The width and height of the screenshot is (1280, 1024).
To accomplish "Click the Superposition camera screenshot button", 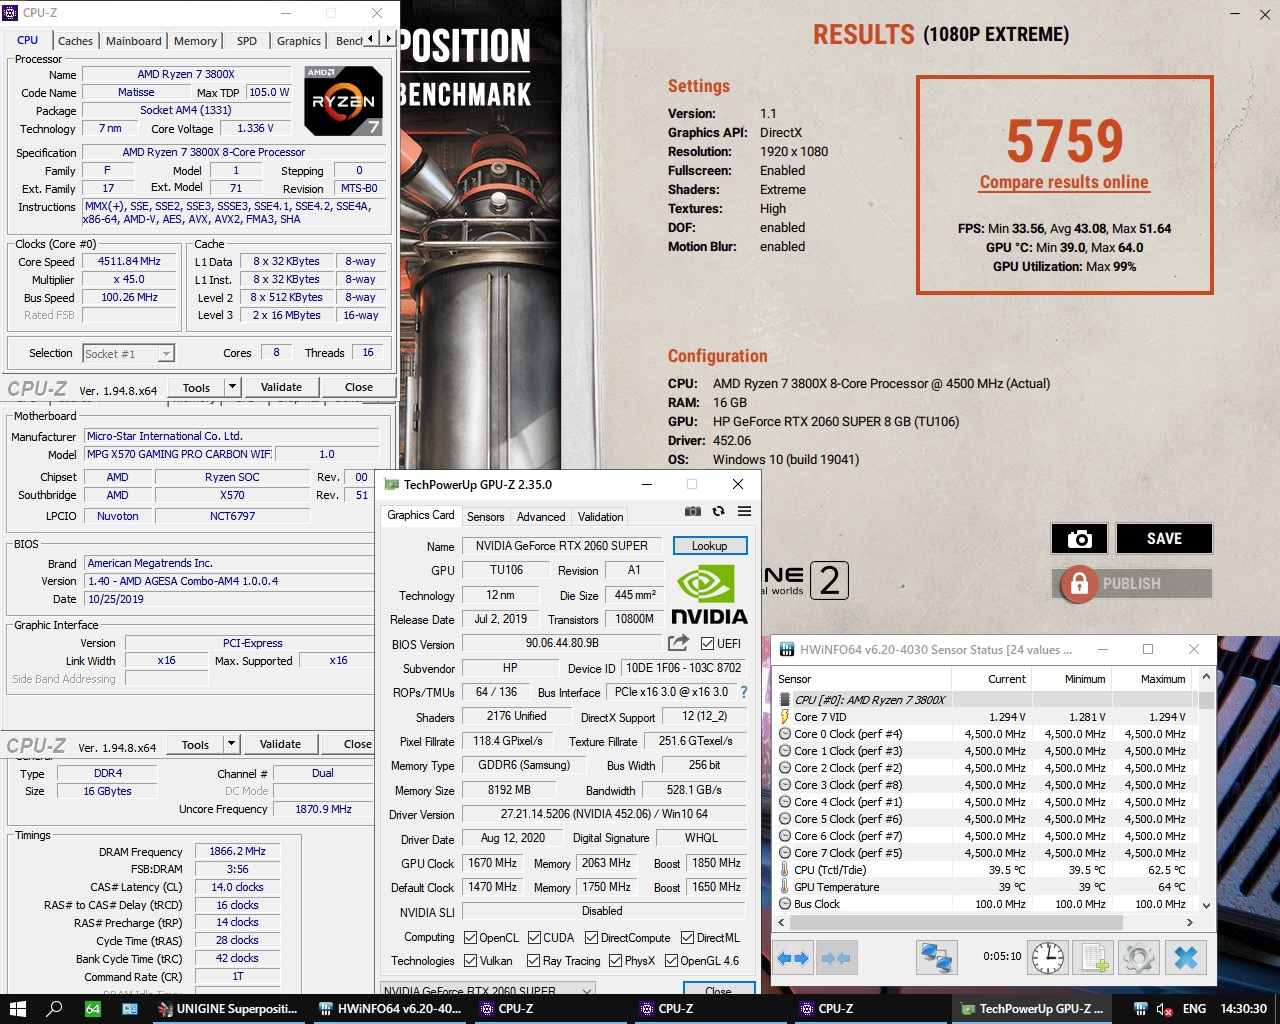I will pyautogui.click(x=1079, y=539).
